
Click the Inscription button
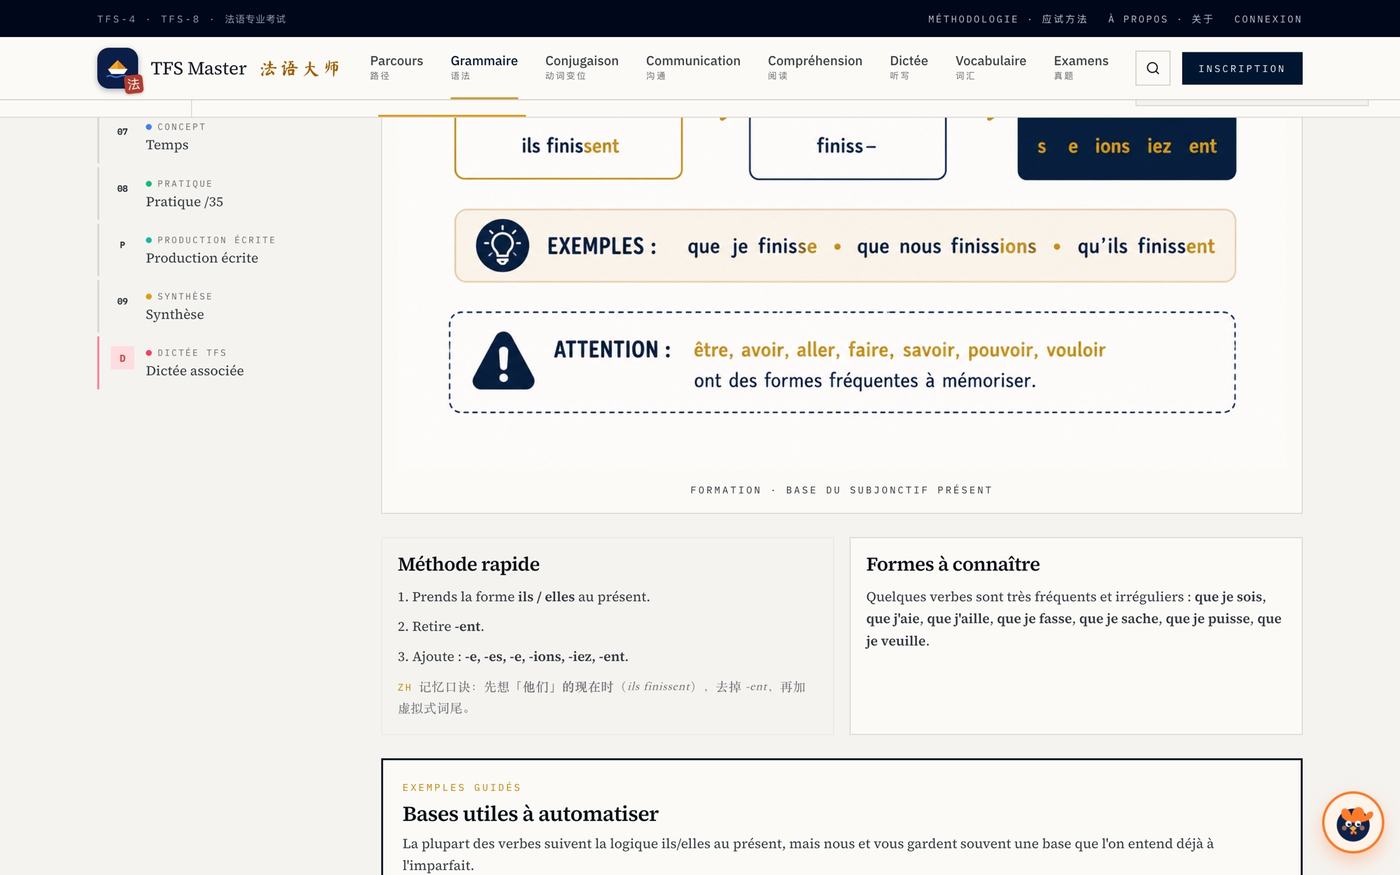pyautogui.click(x=1242, y=68)
